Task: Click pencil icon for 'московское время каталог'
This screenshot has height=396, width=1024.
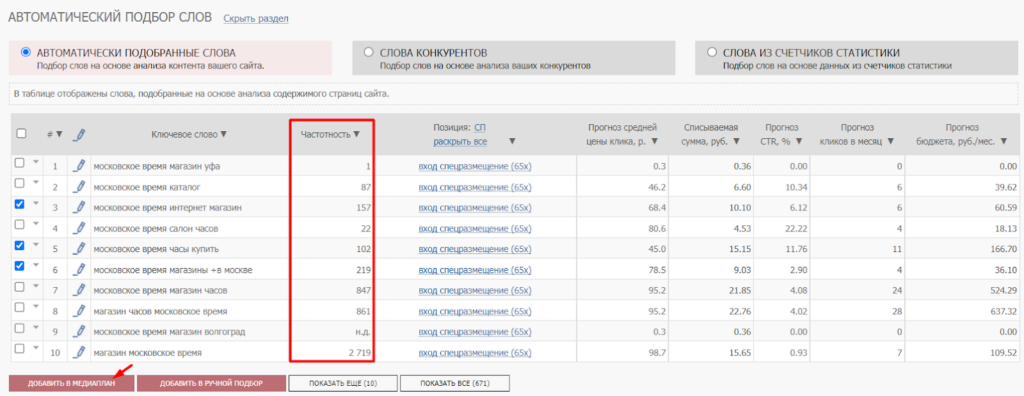Action: click(x=79, y=187)
